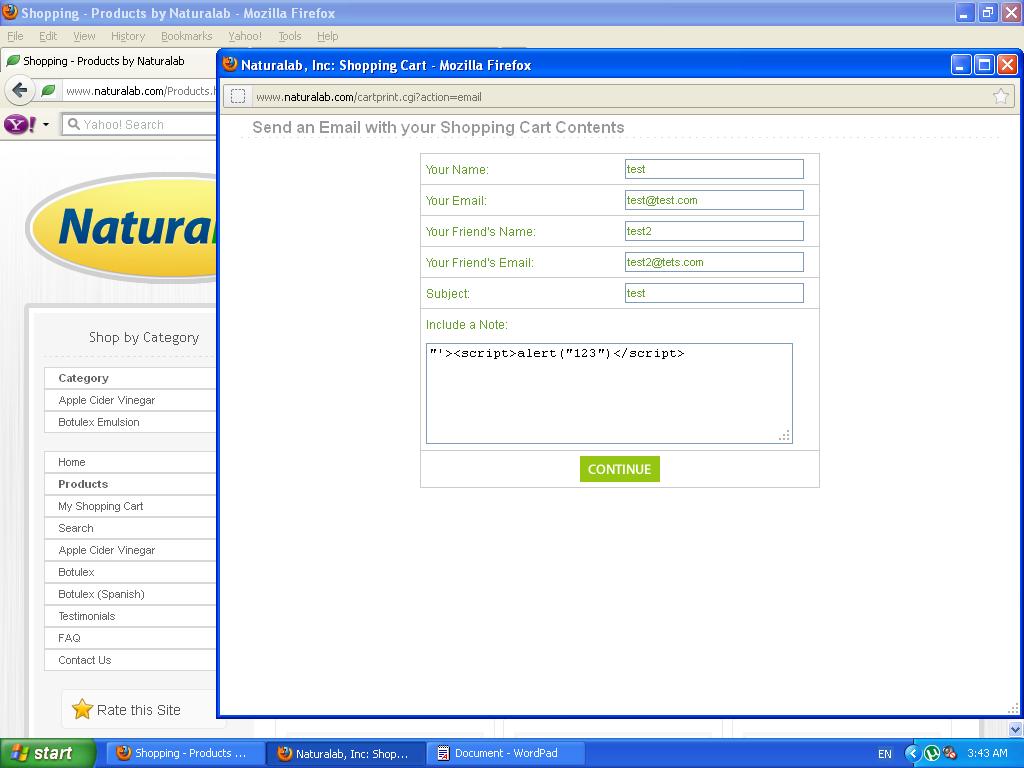
Task: Open the dropdown arrow beside Yahoo! logo
Action: [46, 124]
